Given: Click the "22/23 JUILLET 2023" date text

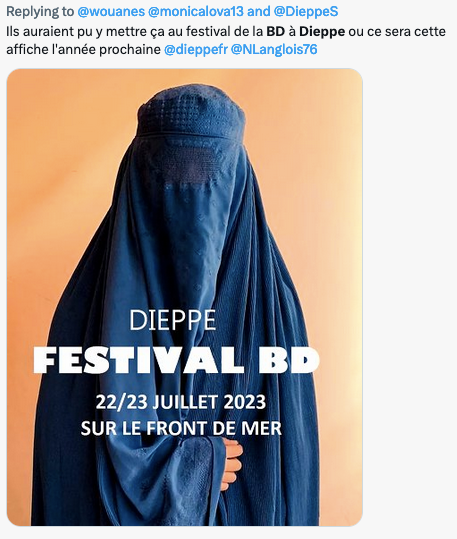Looking at the screenshot, I should pos(181,402).
